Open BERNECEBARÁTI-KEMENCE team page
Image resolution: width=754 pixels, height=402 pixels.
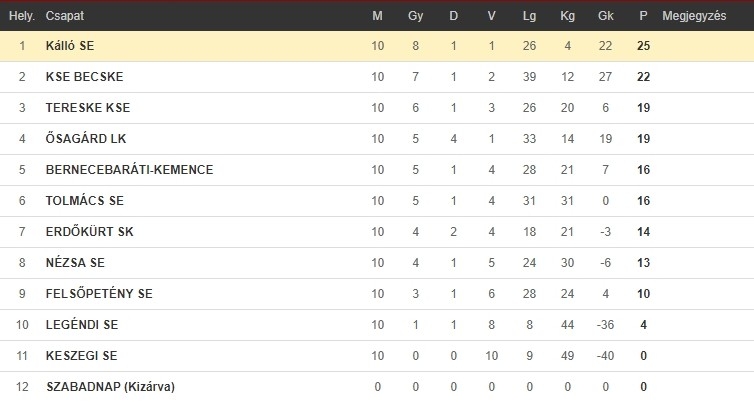point(129,169)
